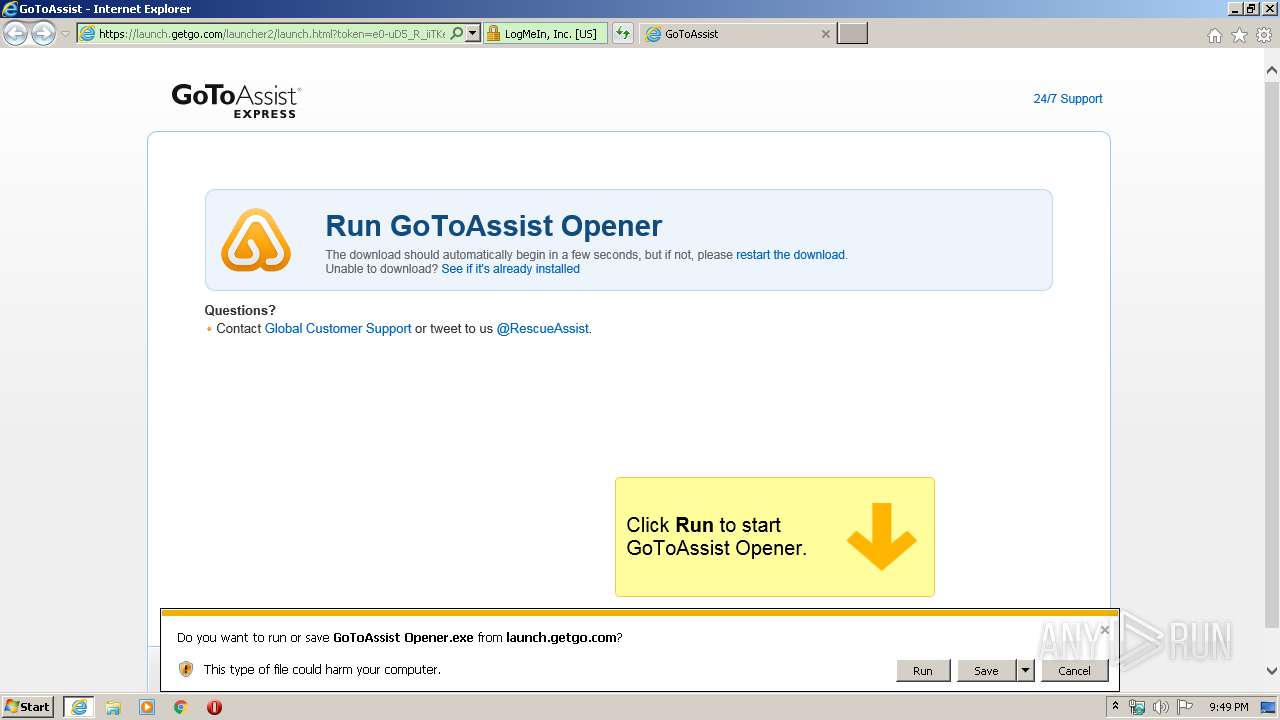The width and height of the screenshot is (1280, 720).
Task: Click the volume speaker tray icon
Action: (1161, 707)
